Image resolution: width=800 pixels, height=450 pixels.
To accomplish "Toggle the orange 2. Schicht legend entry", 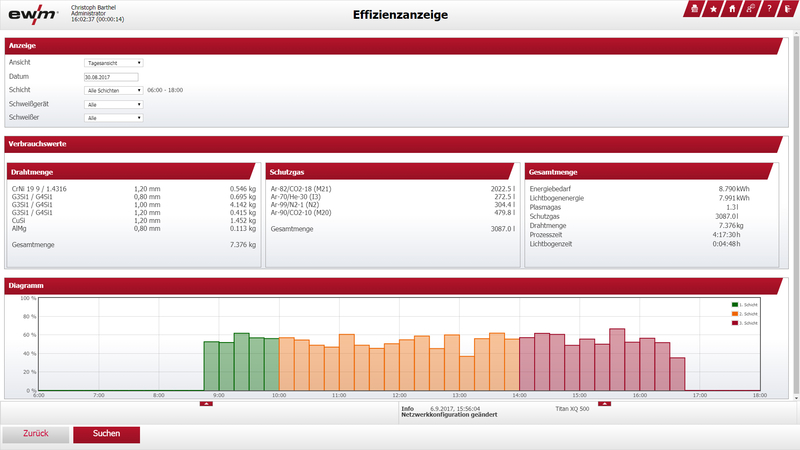I will click(x=745, y=314).
